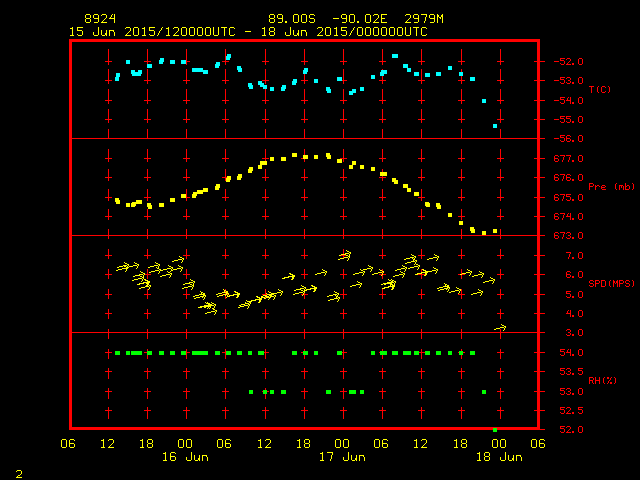Viewport: 640px width, 480px height.
Task: Click the 16 Jun date label
Action: pos(185,457)
